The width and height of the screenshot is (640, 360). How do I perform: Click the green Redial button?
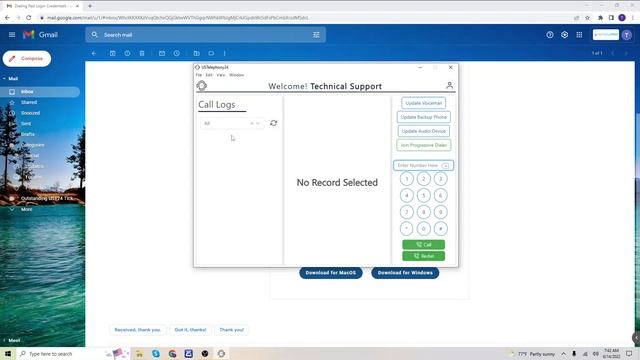point(424,256)
